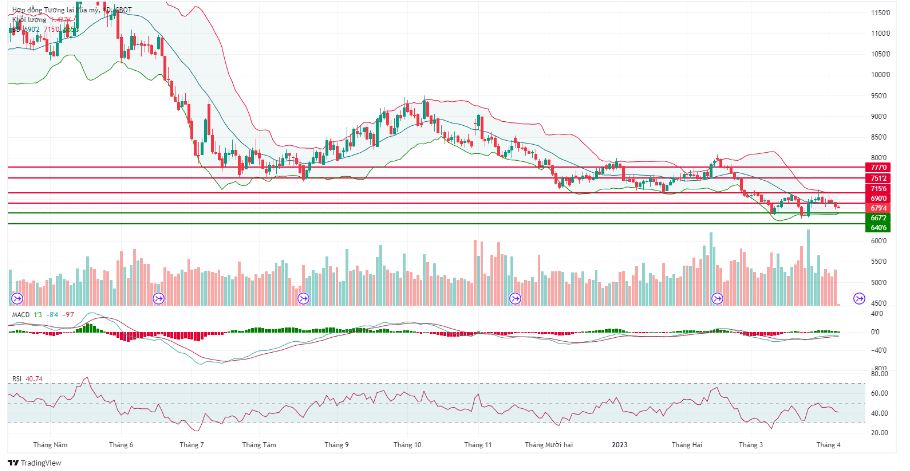Image resolution: width=910 pixels, height=471 pixels.
Task: Select the 751'2 red price label
Action: click(876, 177)
